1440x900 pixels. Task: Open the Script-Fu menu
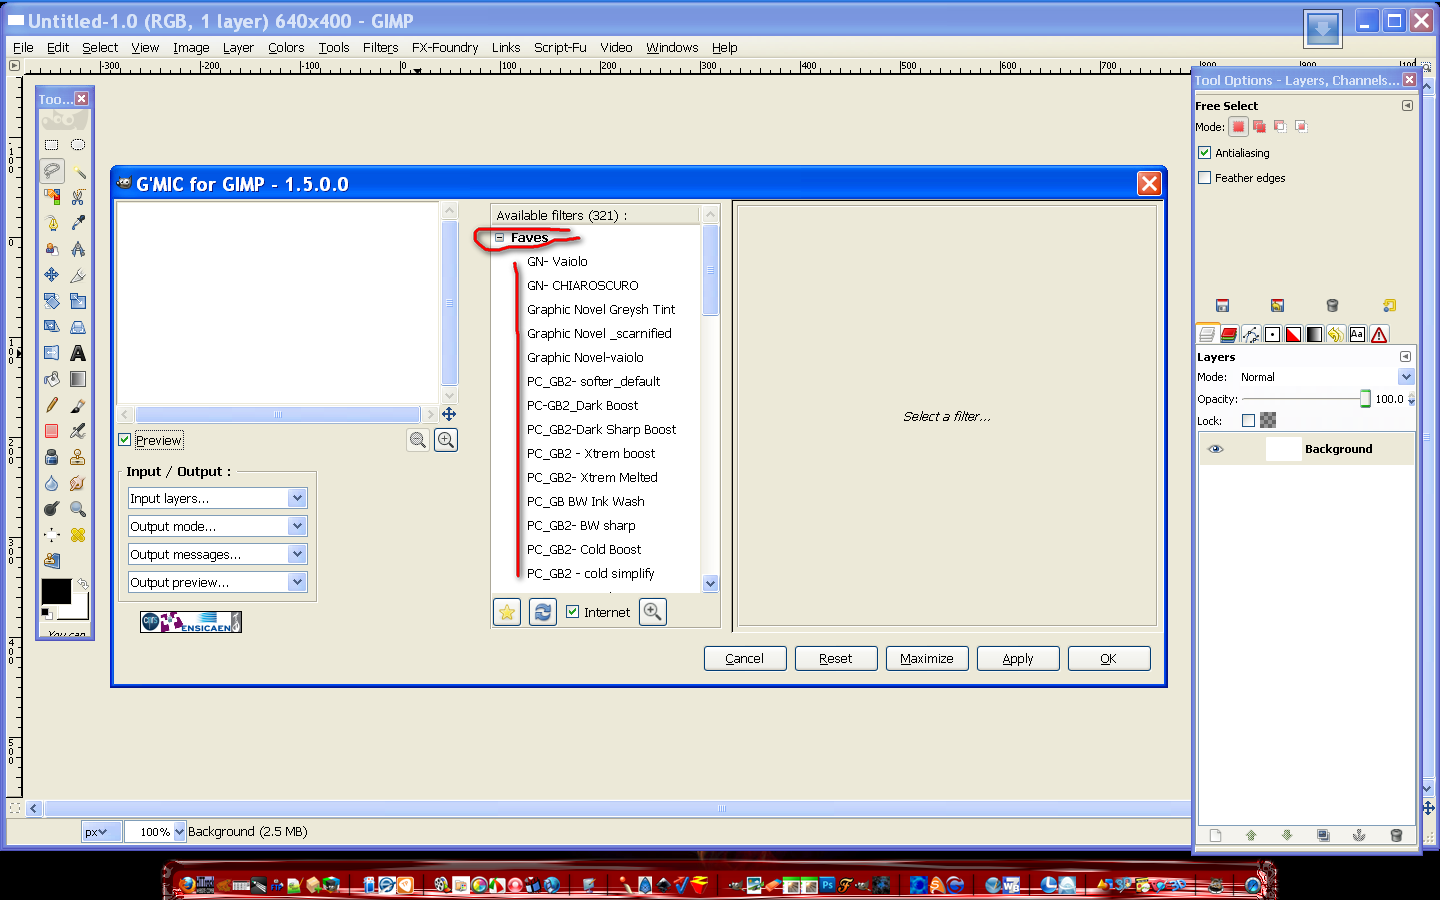[x=560, y=47]
